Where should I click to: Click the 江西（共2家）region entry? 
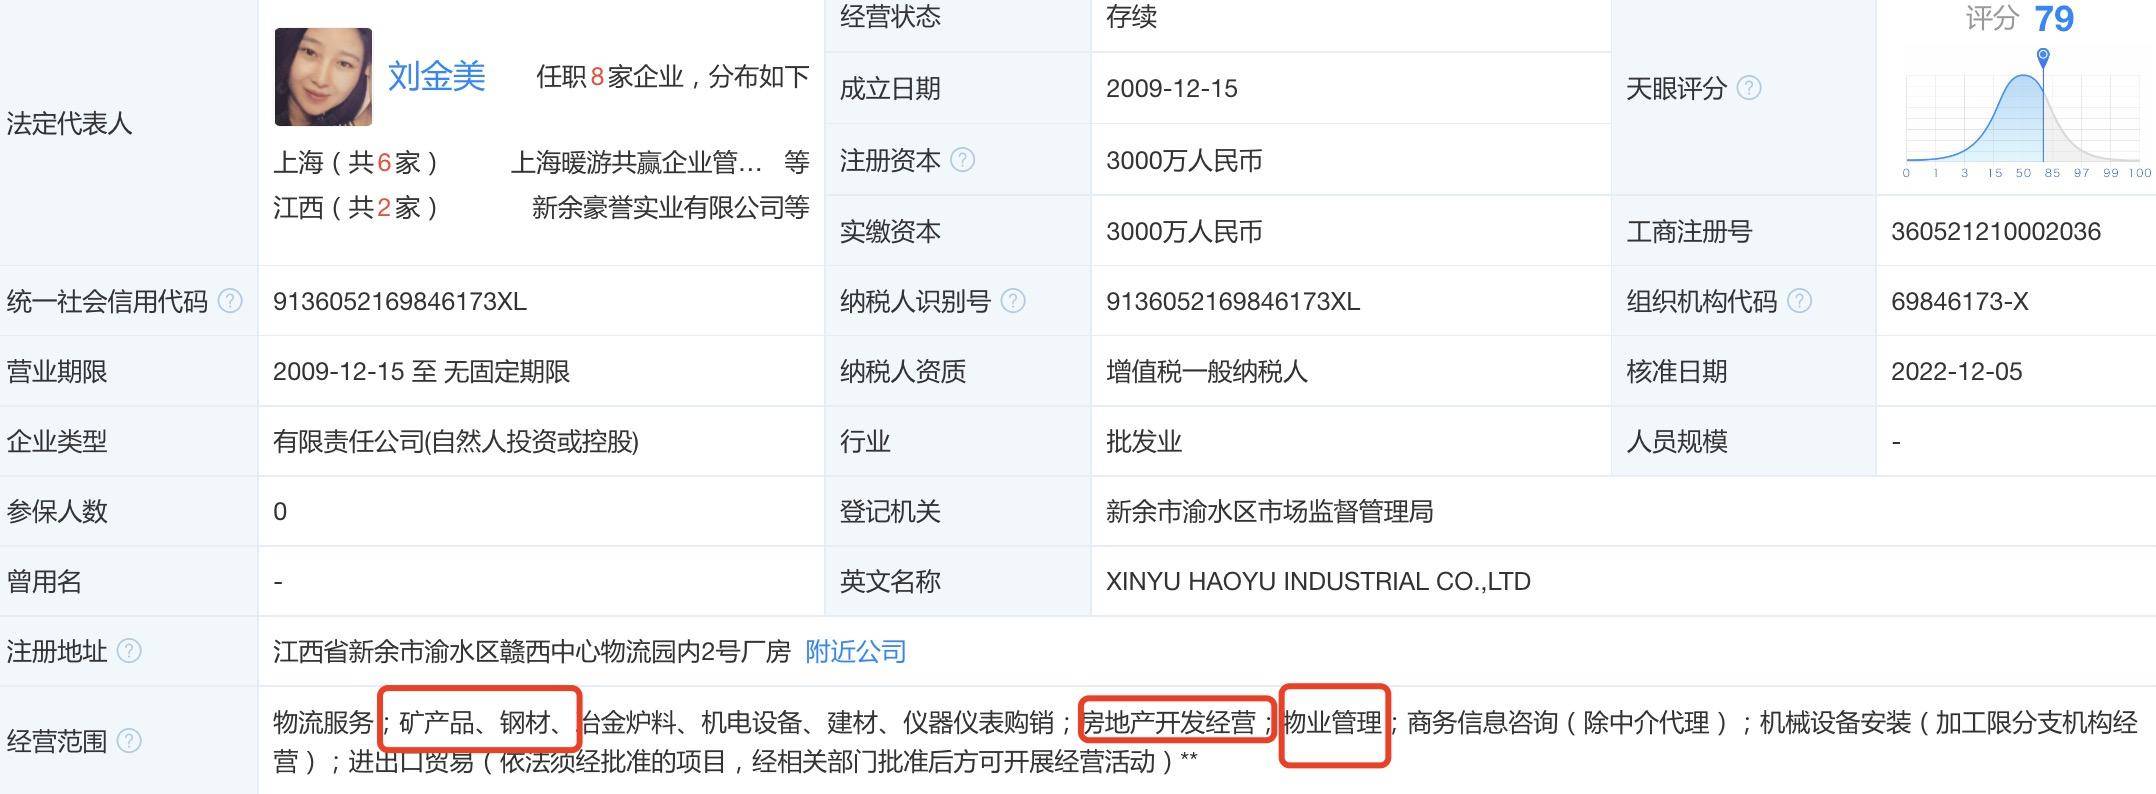tap(355, 208)
